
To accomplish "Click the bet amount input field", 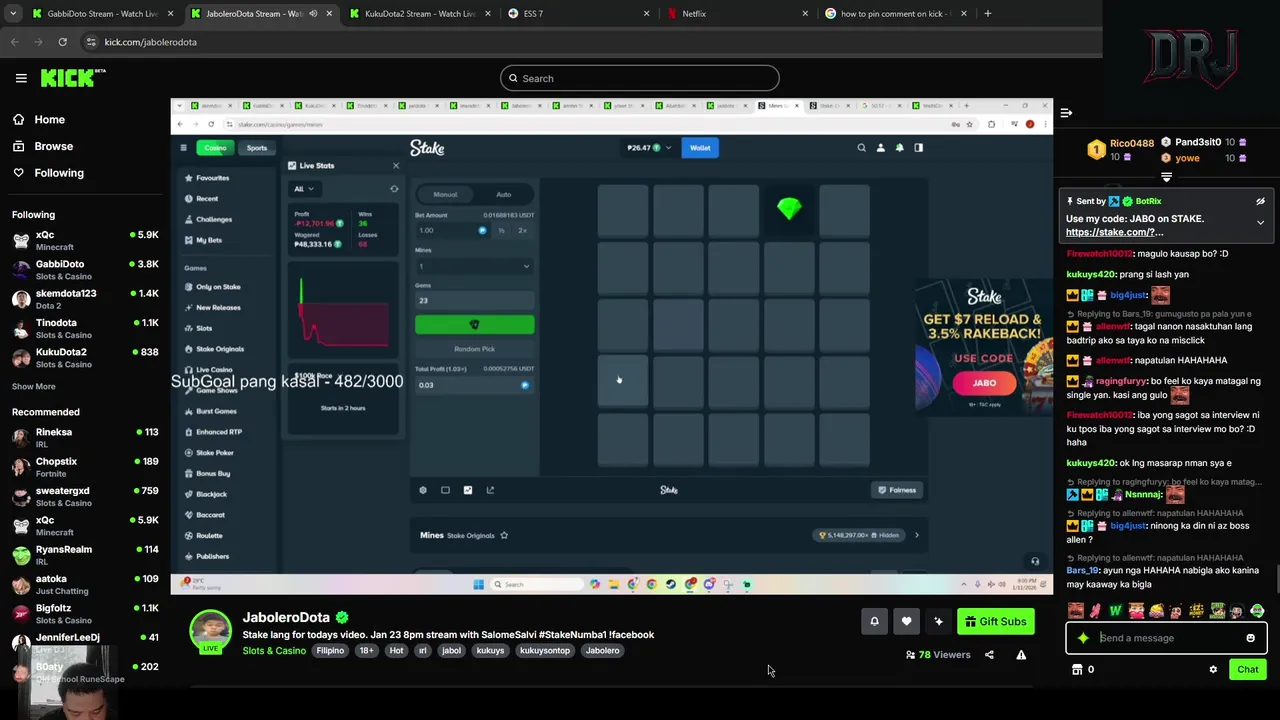I will click(x=452, y=230).
